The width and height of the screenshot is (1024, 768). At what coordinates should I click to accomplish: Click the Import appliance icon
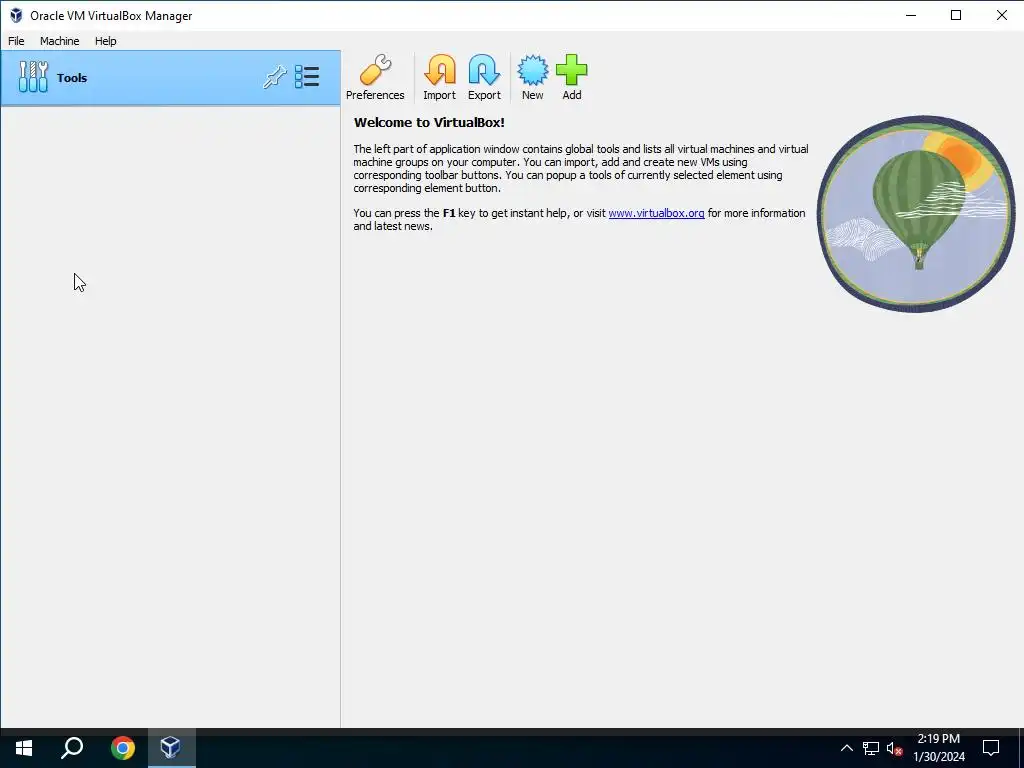(x=440, y=77)
